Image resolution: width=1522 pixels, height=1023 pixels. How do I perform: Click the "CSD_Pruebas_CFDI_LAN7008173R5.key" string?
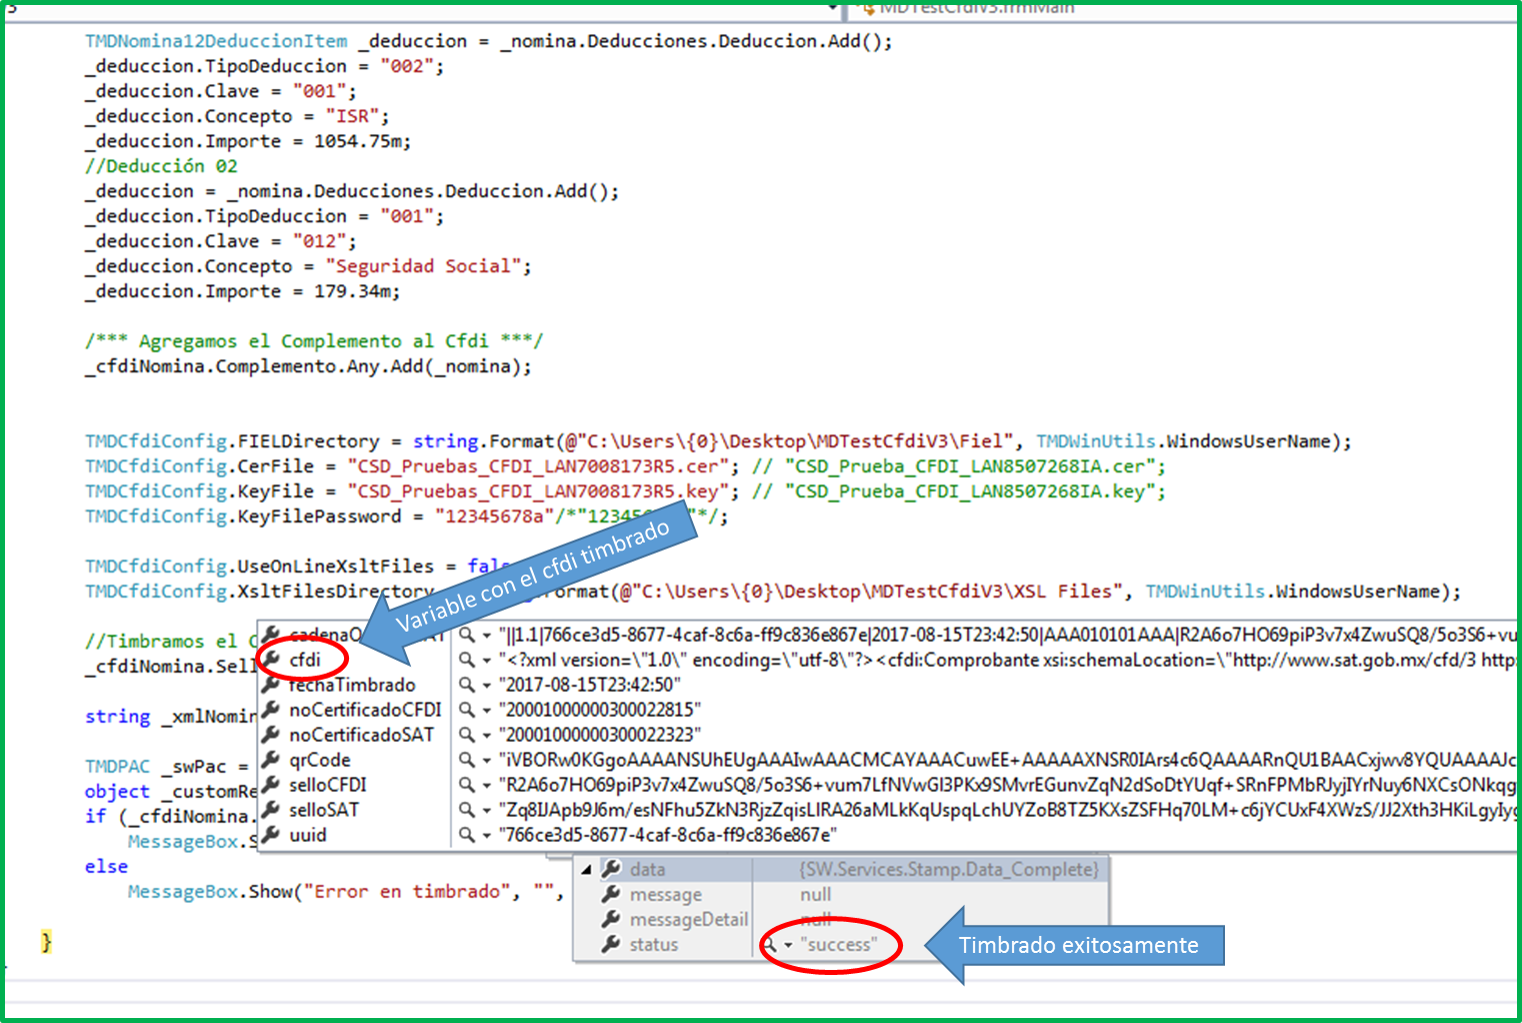pyautogui.click(x=539, y=491)
